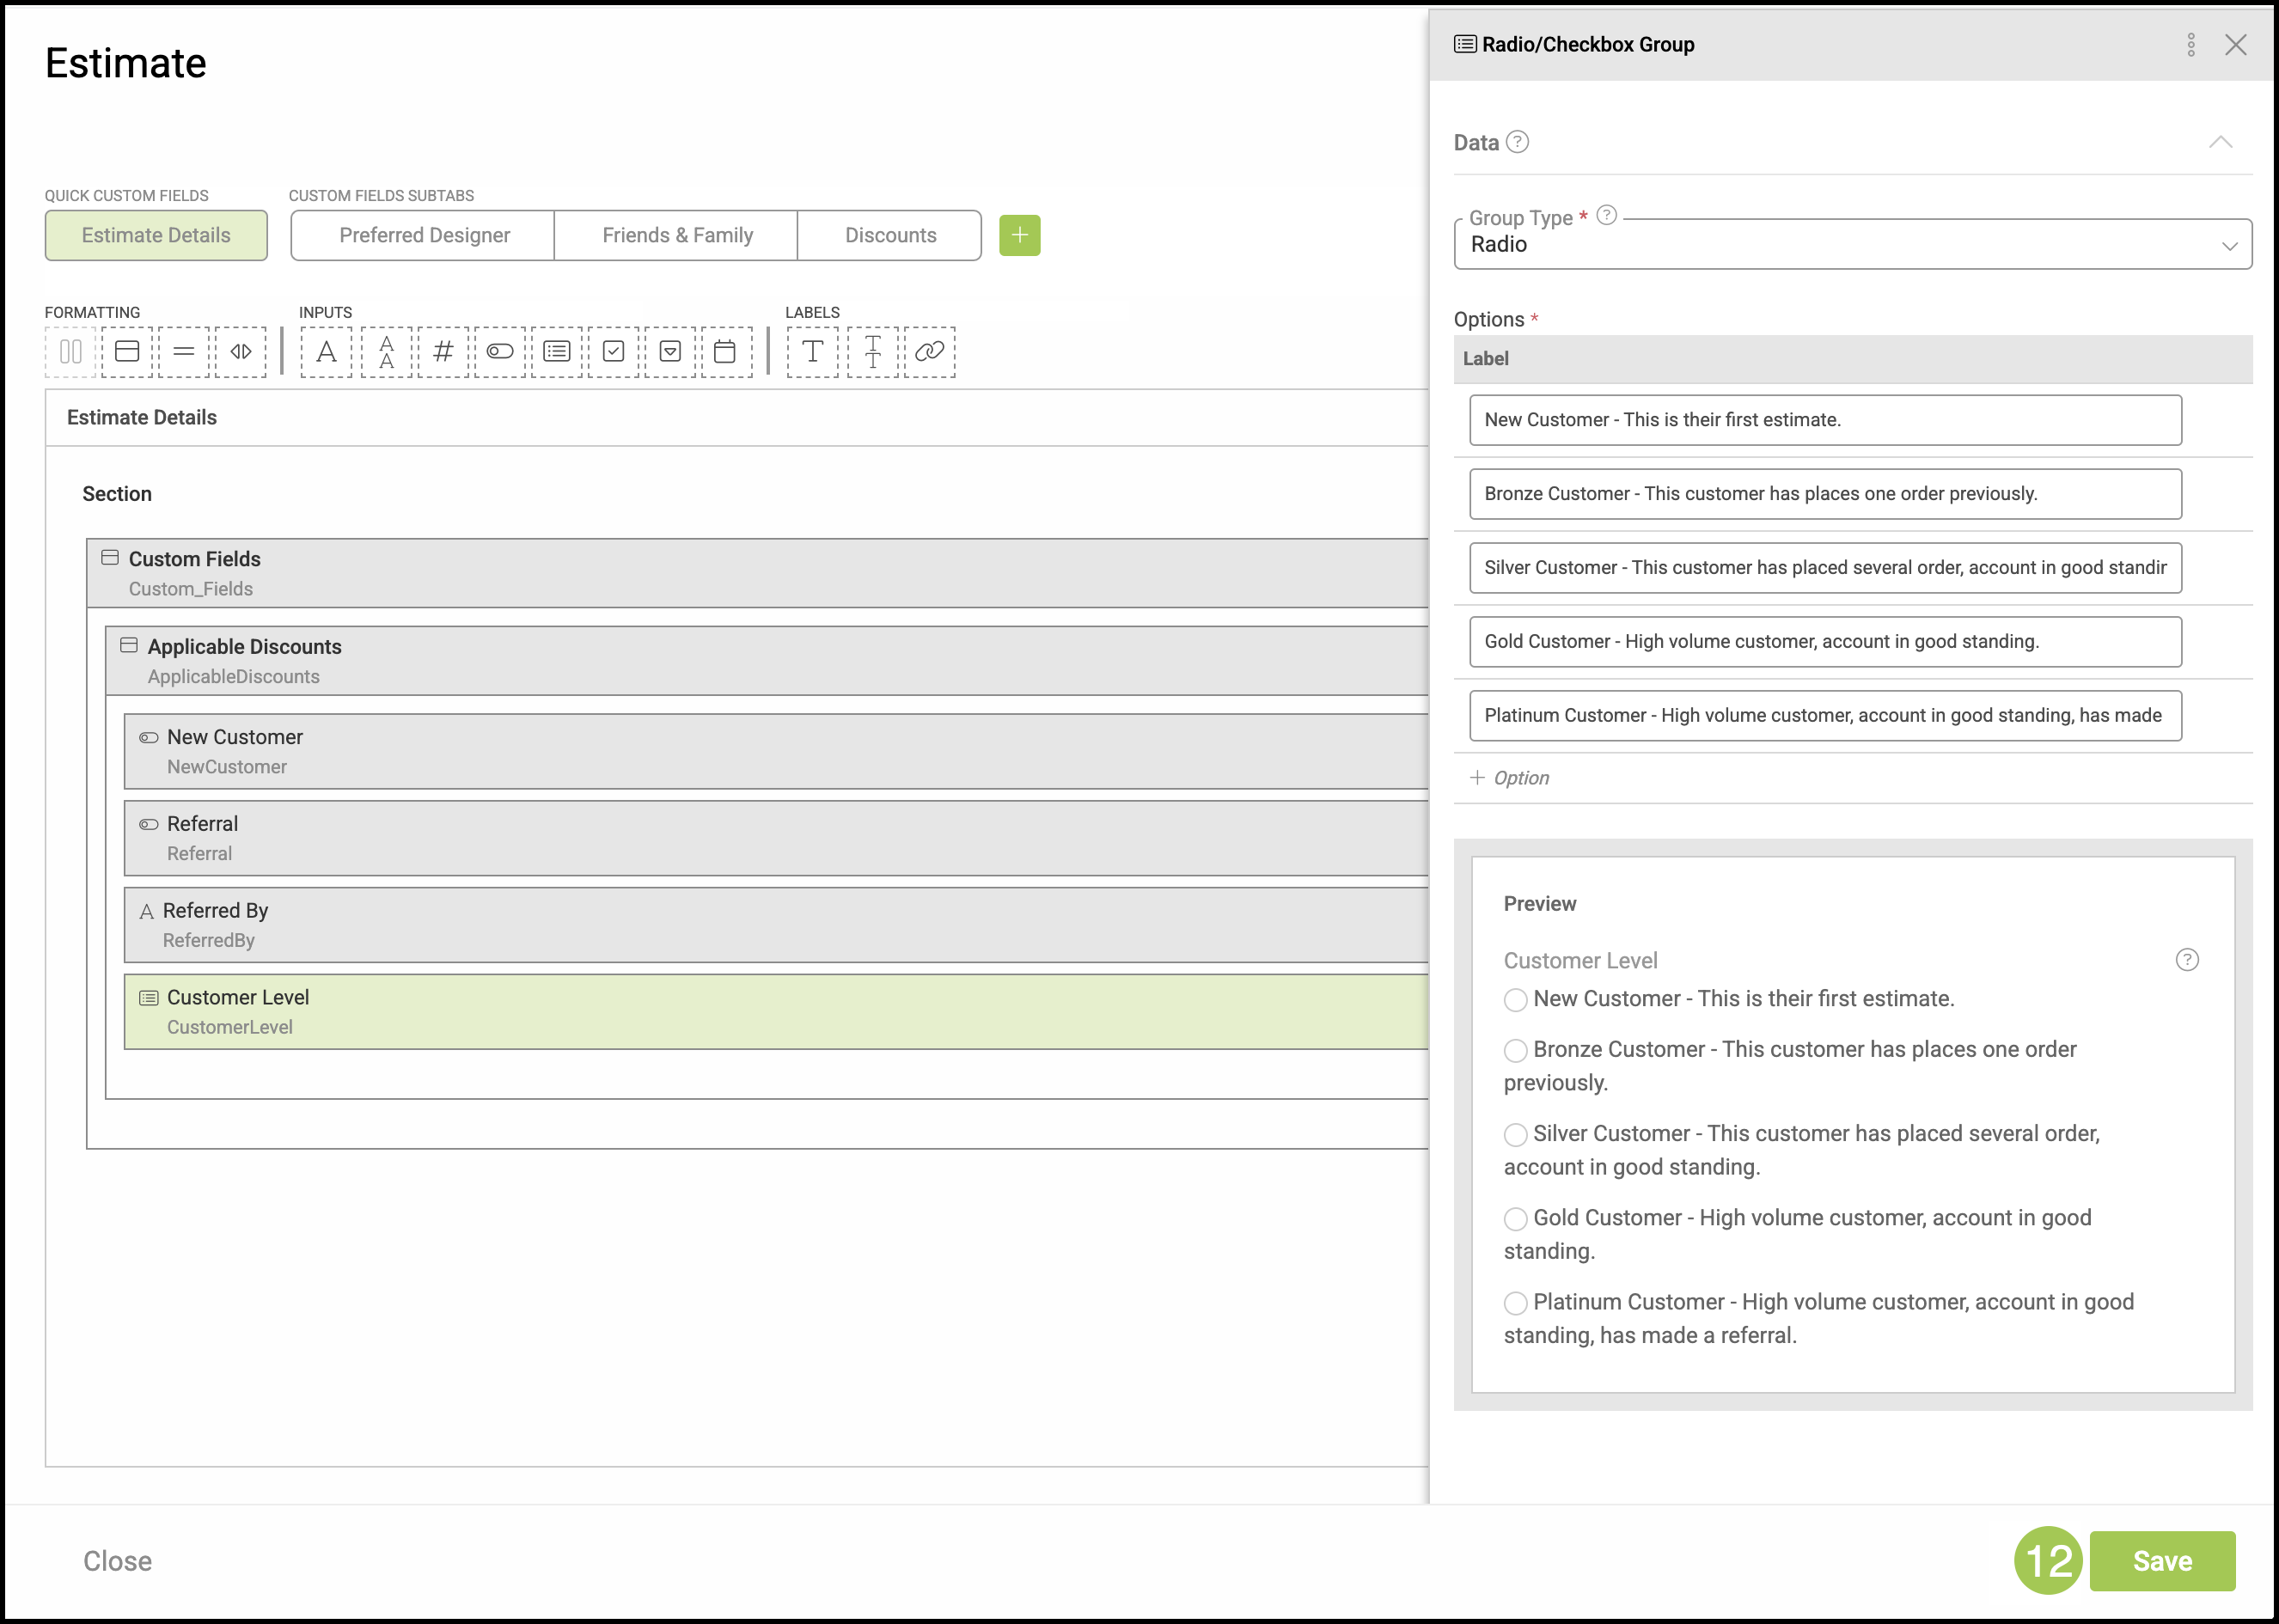Click the green Save button
2279x1624 pixels.
coord(2161,1560)
